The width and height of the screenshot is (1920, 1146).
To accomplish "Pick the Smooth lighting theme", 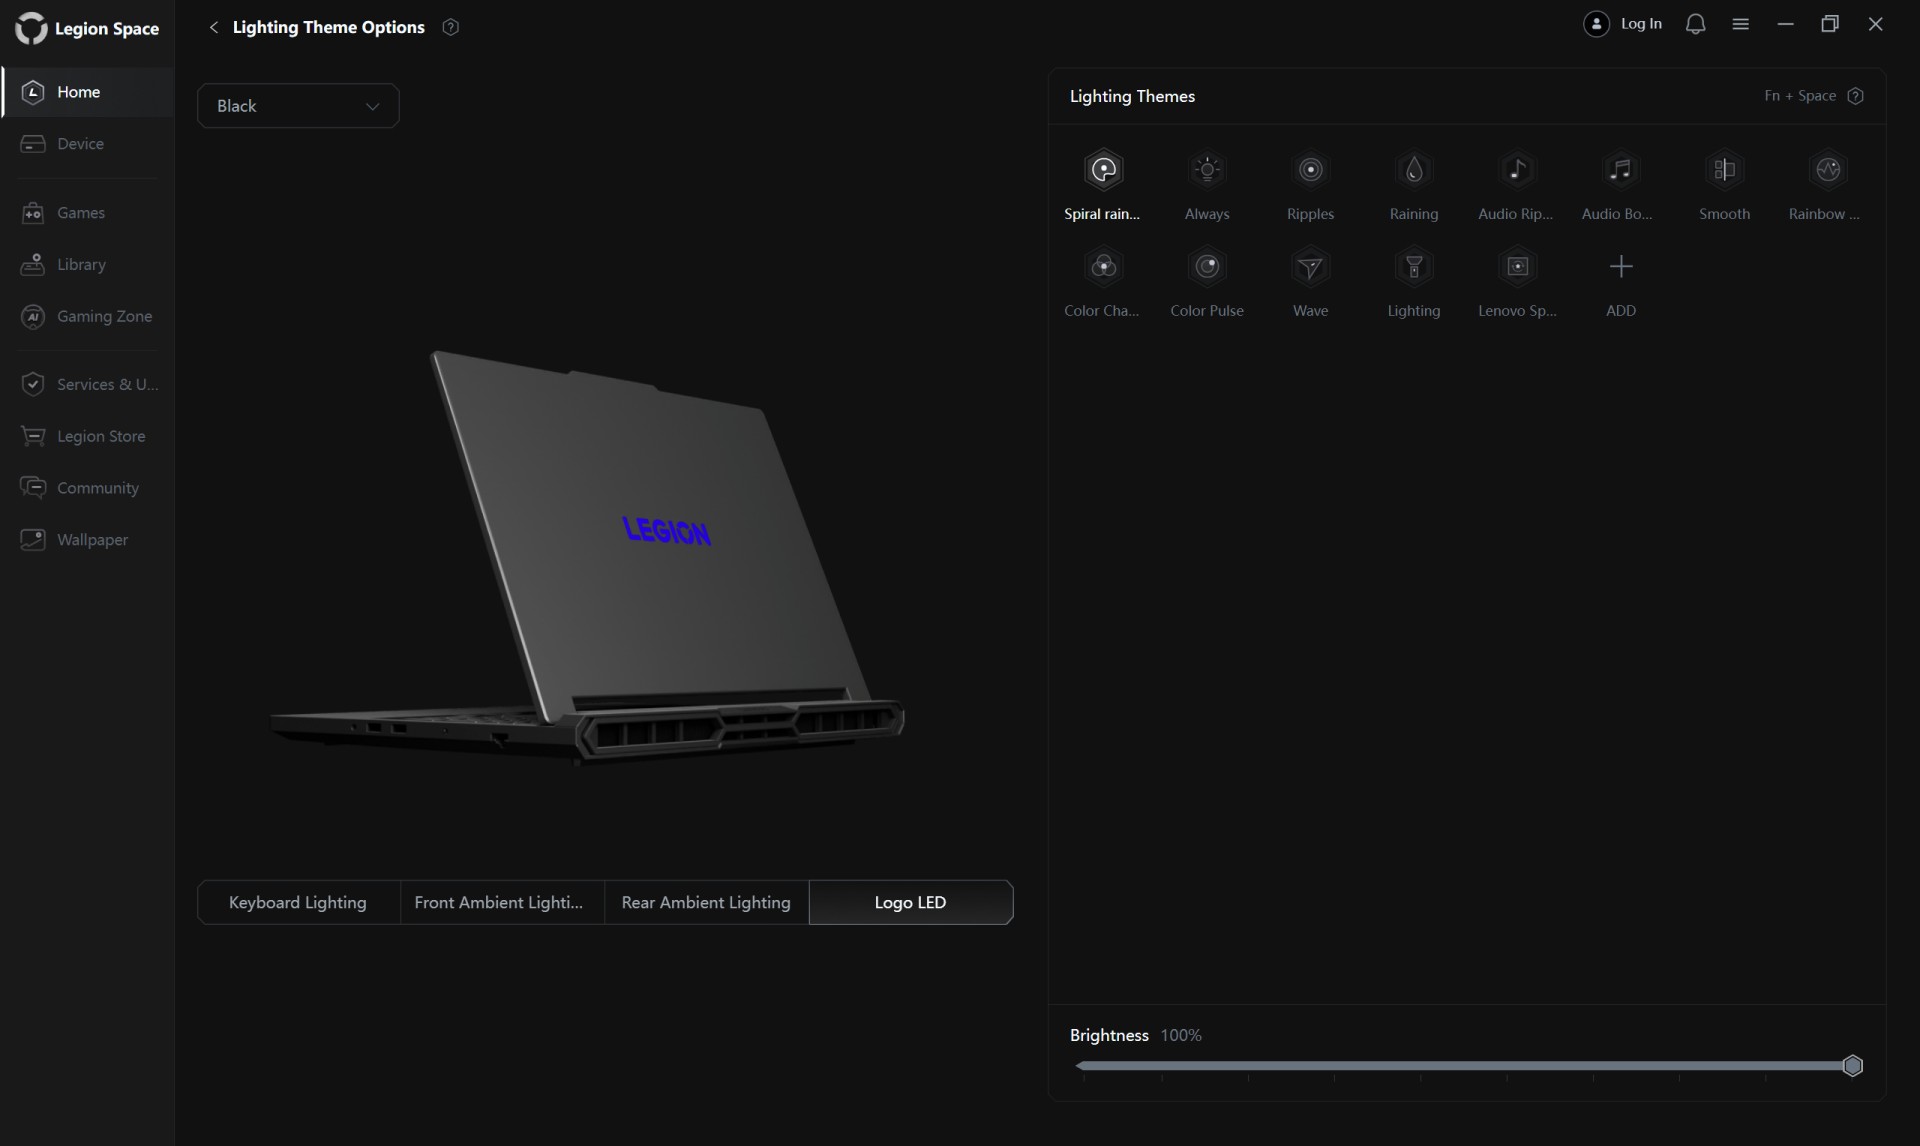I will click(x=1724, y=170).
